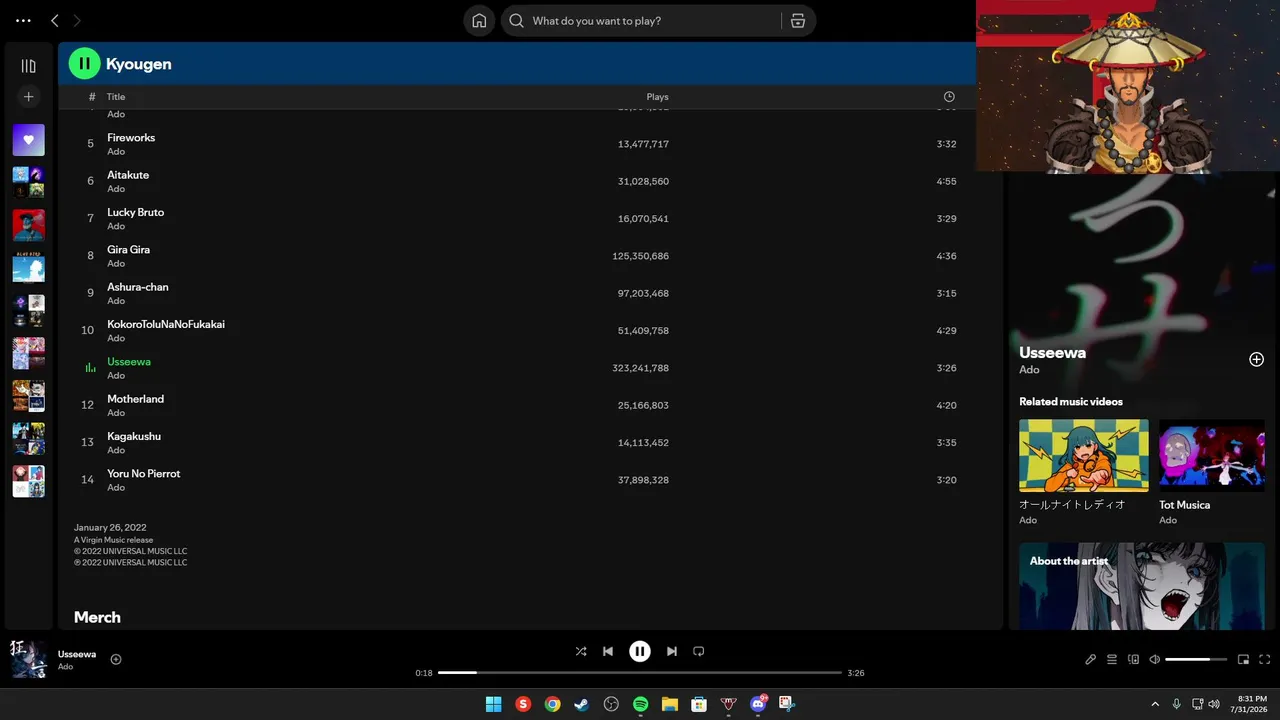Toggle shuffle playback
The image size is (1280, 720).
tap(581, 651)
